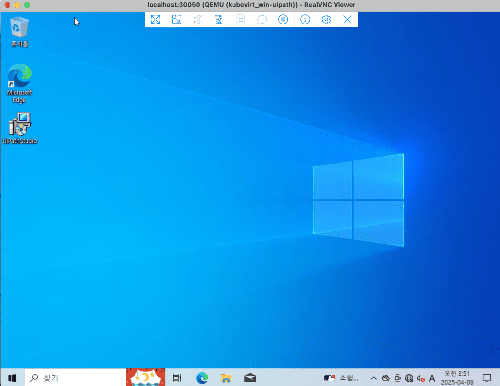Screen dimensions: 500x386
Task: Click the session recording icon in VNC toolbar
Action: [283, 20]
